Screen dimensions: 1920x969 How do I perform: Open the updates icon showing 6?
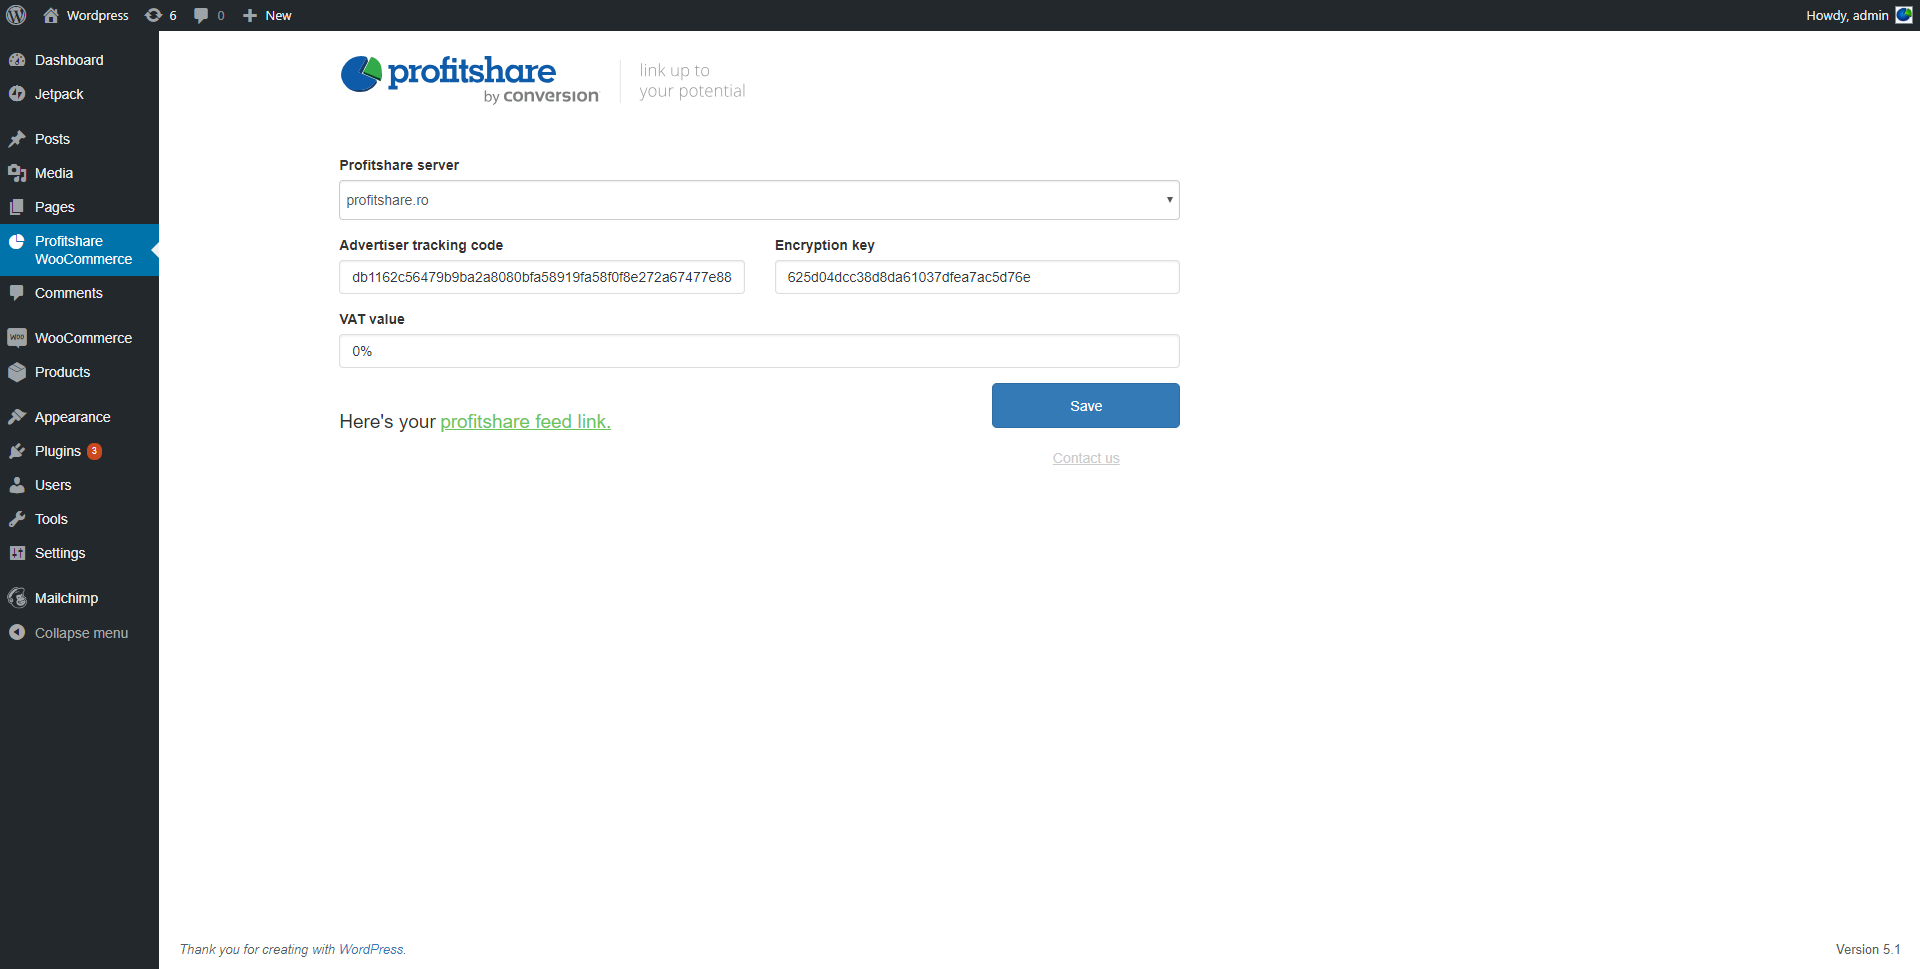(x=153, y=15)
